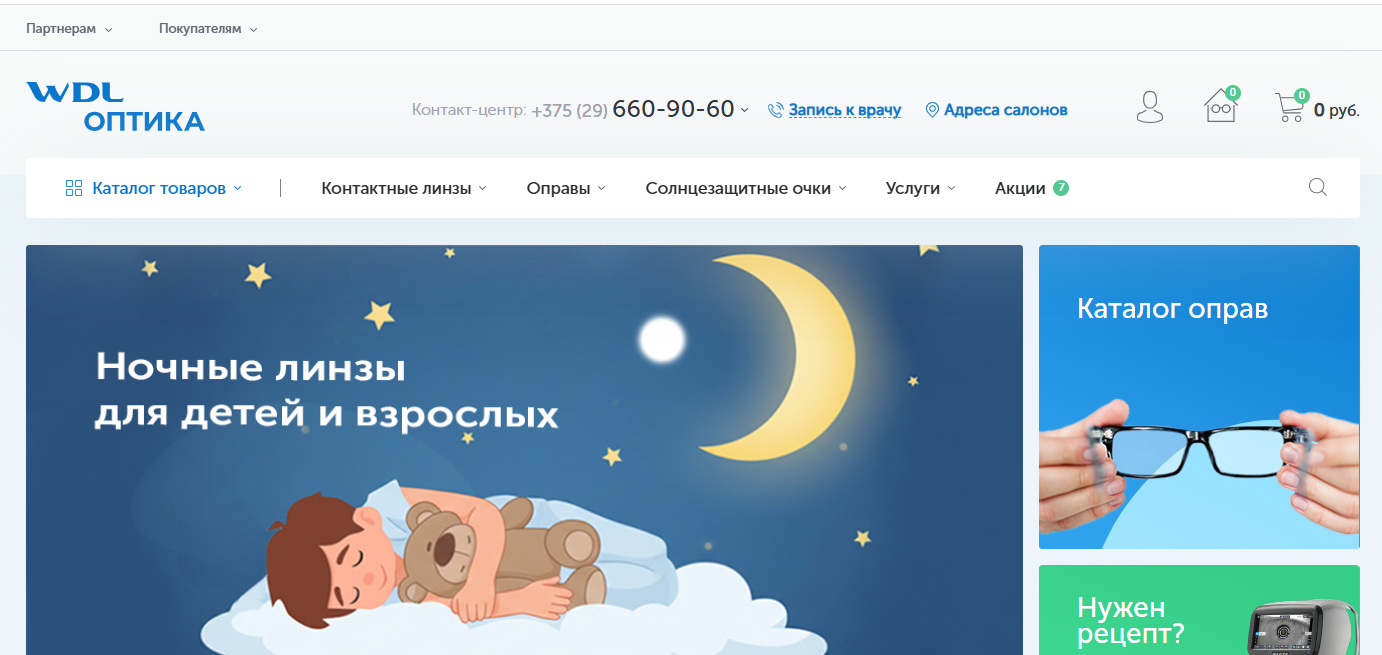The image size is (1382, 655).
Task: Open the Солнцезащитные очки menu
Action: point(746,188)
